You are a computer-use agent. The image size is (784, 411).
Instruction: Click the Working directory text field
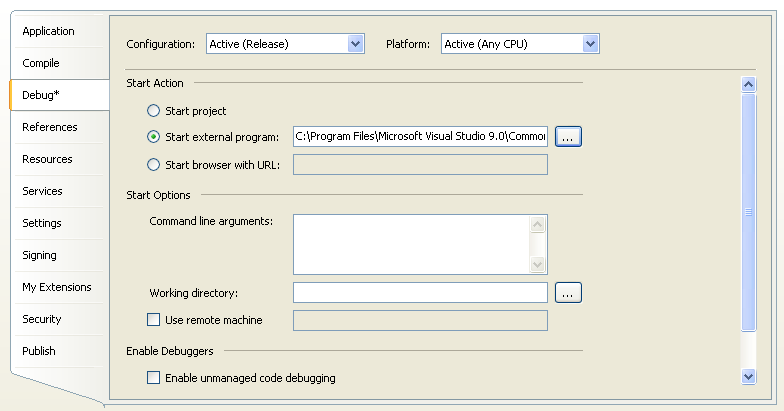pyautogui.click(x=420, y=293)
